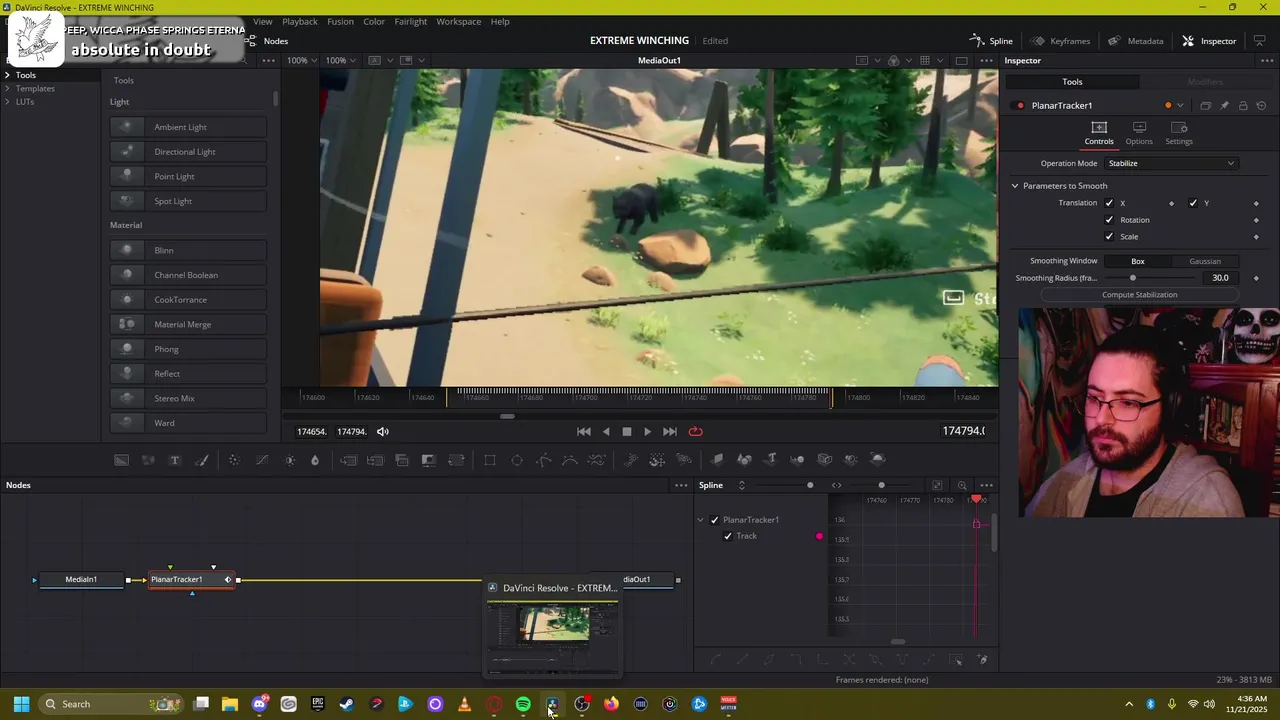1280x720 pixels.
Task: Expand the Templates tree item
Action: coord(7,88)
